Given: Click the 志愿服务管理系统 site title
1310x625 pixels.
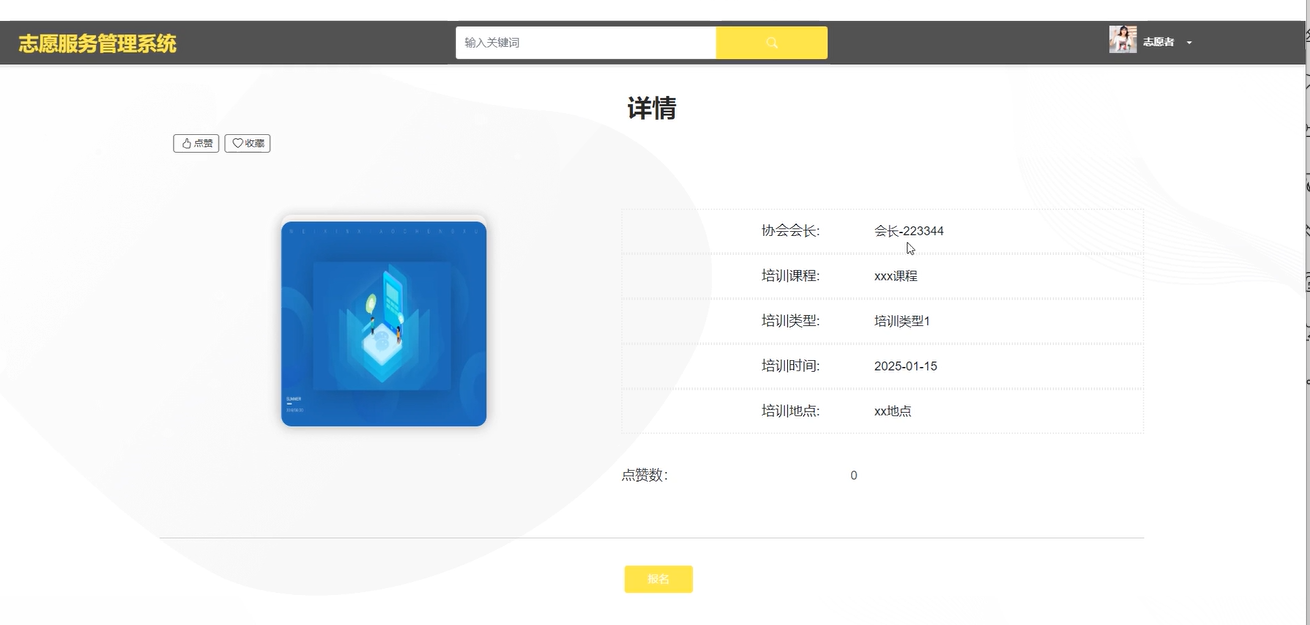Looking at the screenshot, I should pyautogui.click(x=98, y=44).
